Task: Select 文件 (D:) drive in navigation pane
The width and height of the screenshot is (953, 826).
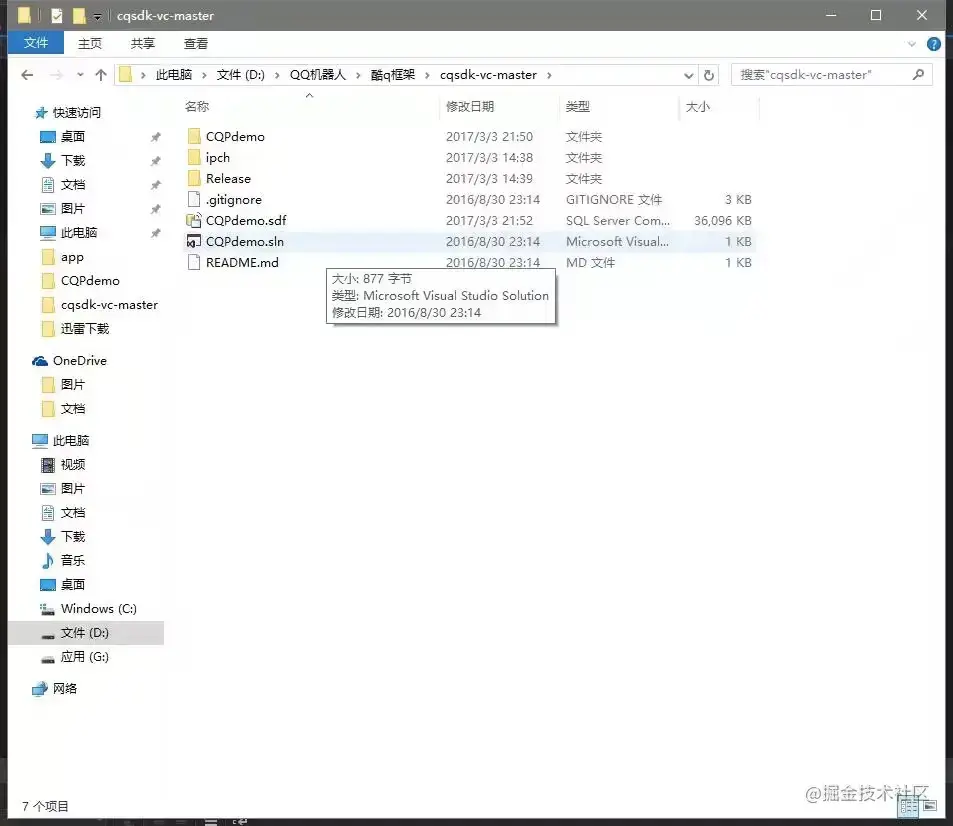Action: click(x=84, y=633)
